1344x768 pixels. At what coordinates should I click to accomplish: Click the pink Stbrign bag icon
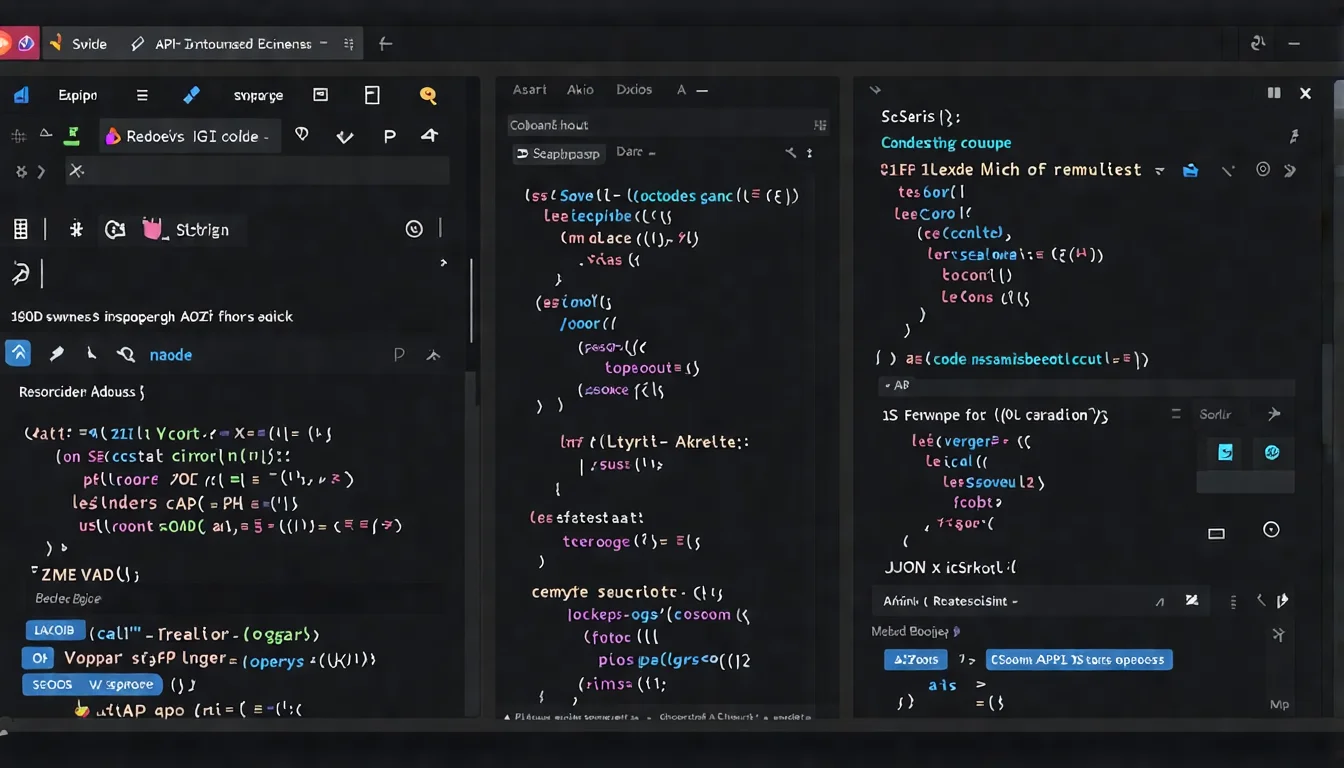(152, 229)
